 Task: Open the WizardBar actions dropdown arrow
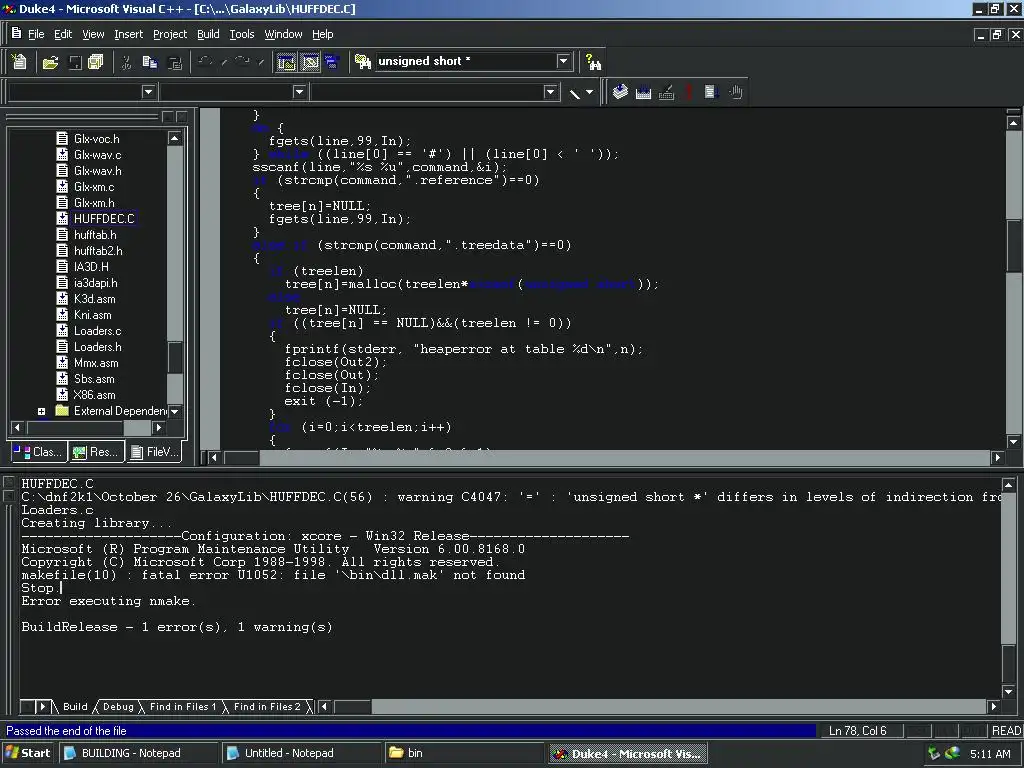589,93
